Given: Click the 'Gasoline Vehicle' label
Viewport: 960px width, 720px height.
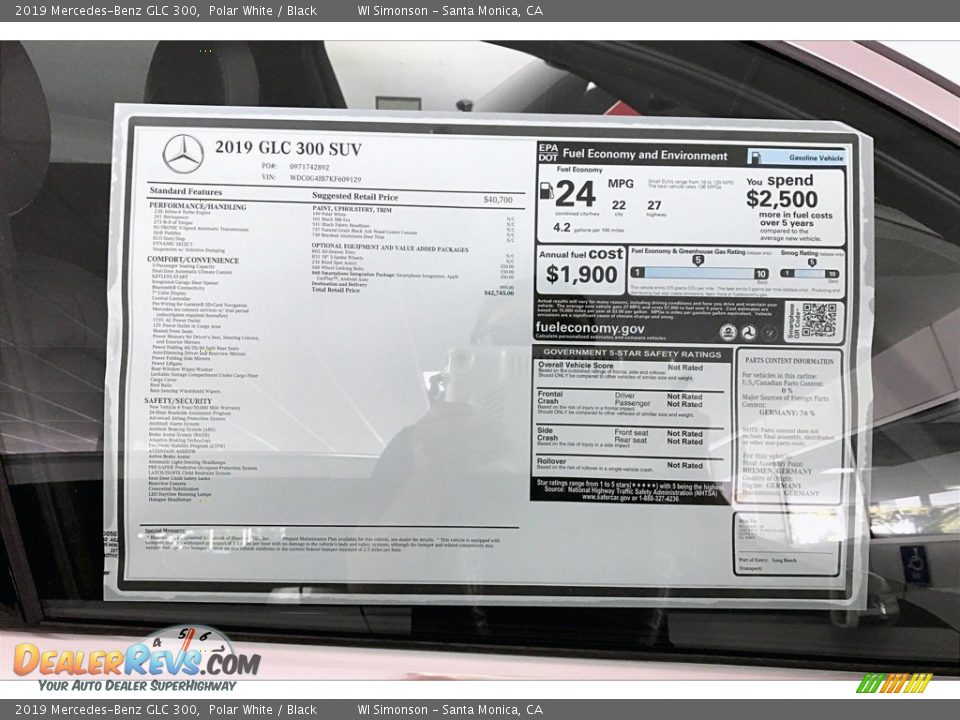Looking at the screenshot, I should 816,157.
